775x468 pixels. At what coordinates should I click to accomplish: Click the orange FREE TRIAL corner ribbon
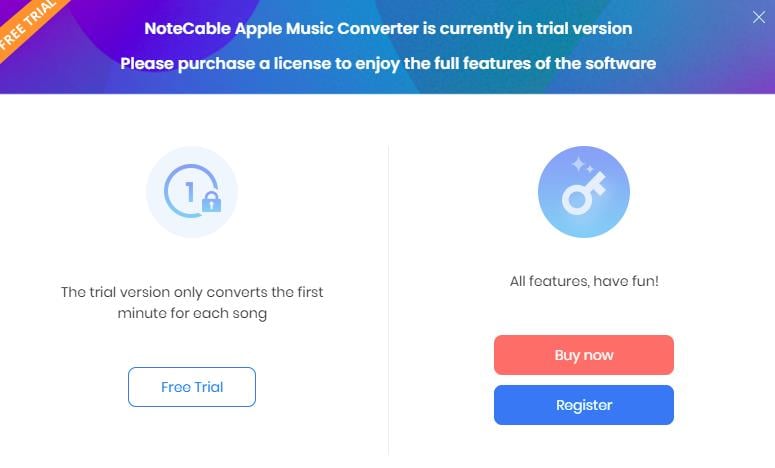click(27, 25)
